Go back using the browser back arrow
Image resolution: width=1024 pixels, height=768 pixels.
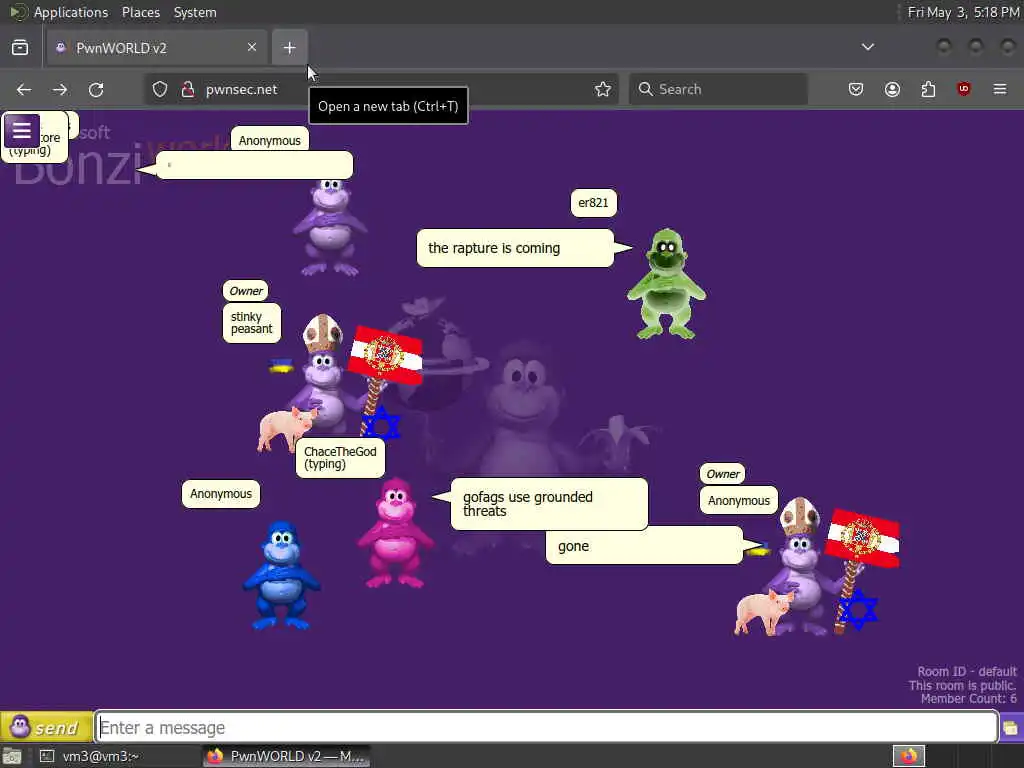pyautogui.click(x=24, y=89)
